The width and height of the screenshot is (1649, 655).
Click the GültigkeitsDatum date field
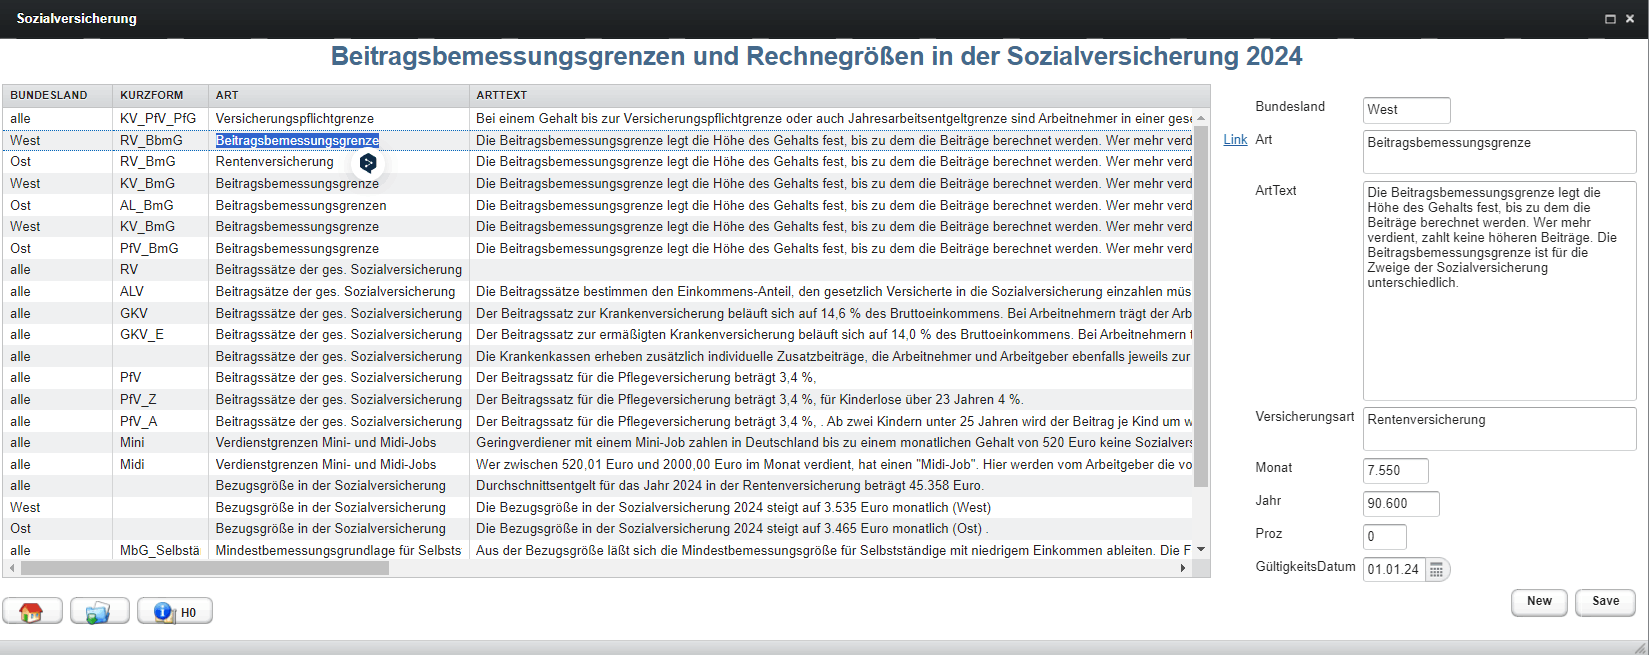[x=1394, y=569]
